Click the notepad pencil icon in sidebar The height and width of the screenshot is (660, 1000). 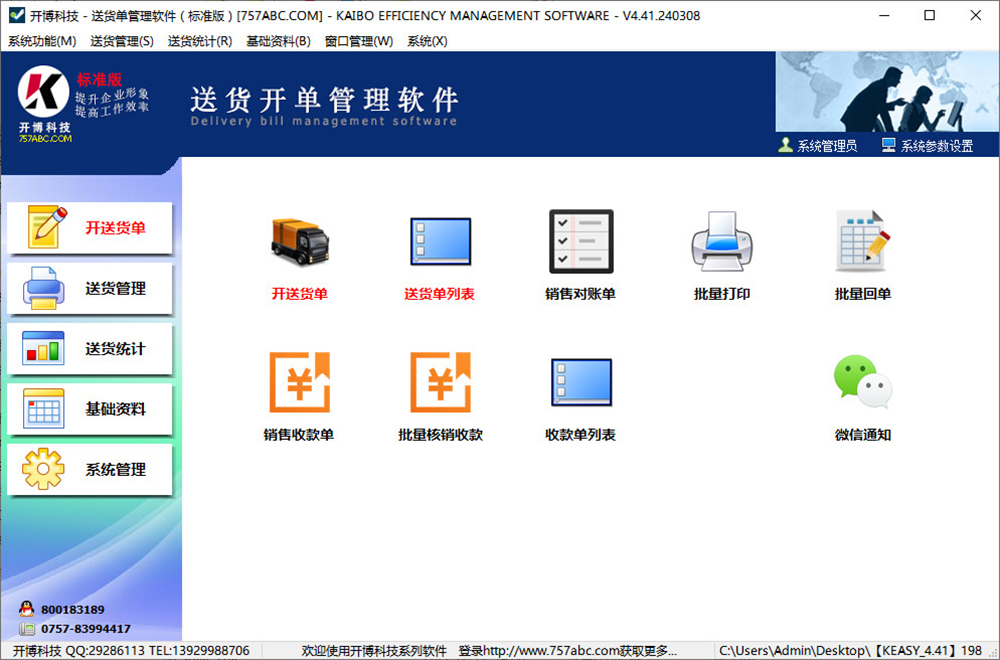[47, 227]
